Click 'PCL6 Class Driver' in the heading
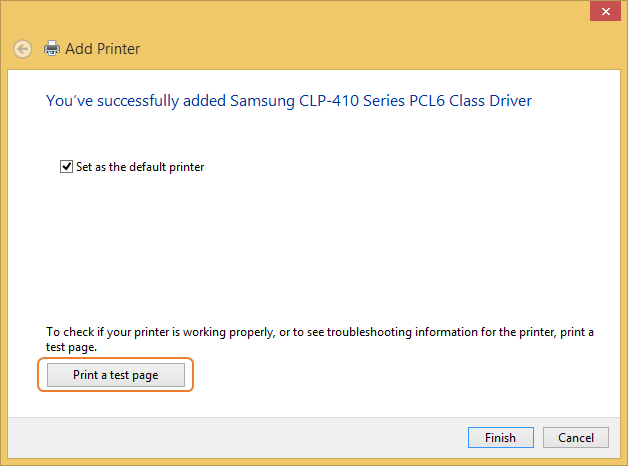 (x=471, y=101)
